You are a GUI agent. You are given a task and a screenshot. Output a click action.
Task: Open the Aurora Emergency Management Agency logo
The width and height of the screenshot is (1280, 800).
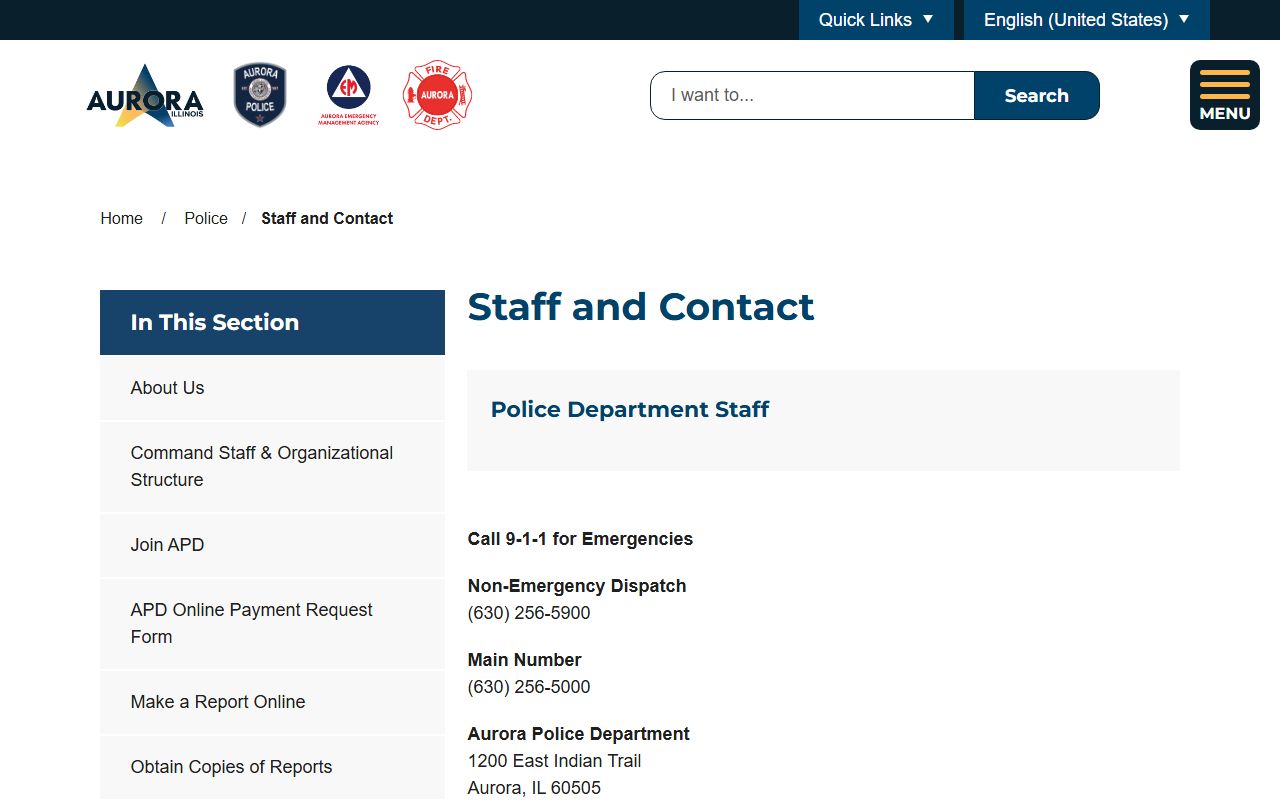(349, 95)
